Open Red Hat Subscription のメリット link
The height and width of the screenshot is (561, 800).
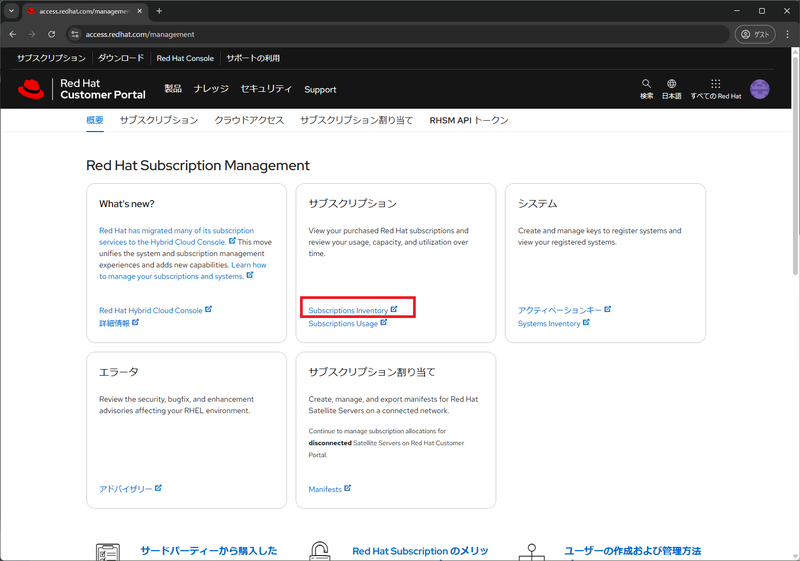click(420, 551)
